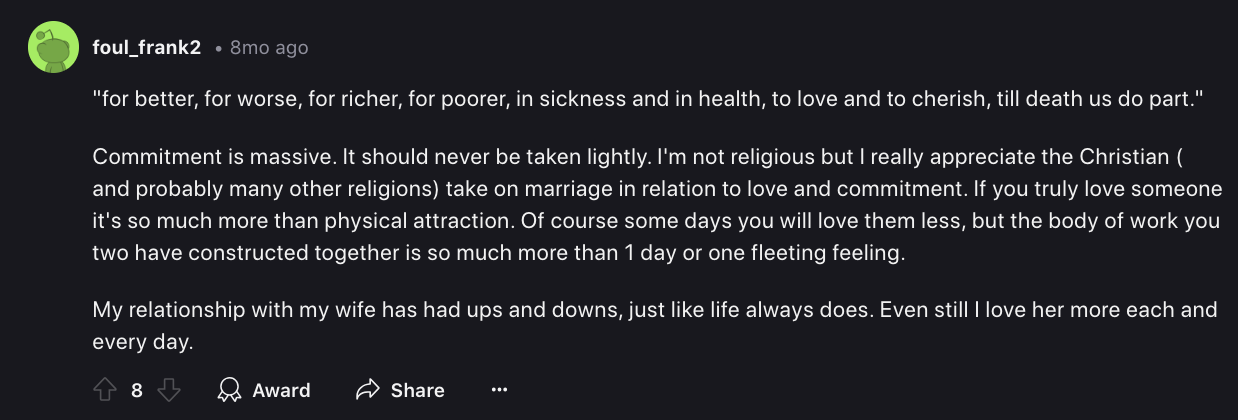Click the Award ribbon icon

229,390
